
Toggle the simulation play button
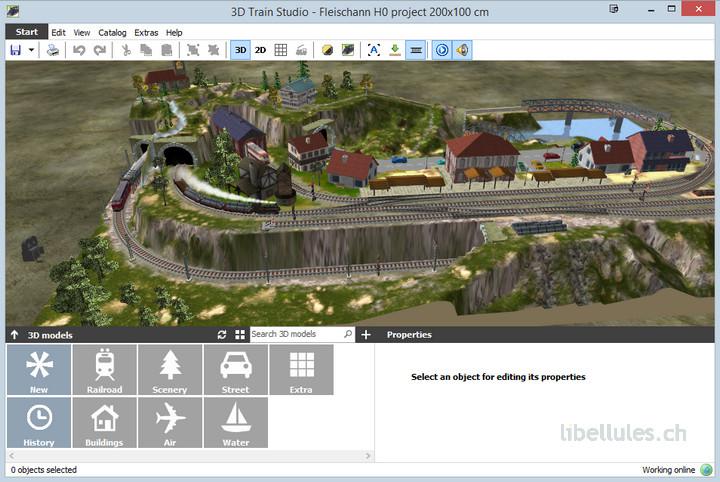(442, 50)
